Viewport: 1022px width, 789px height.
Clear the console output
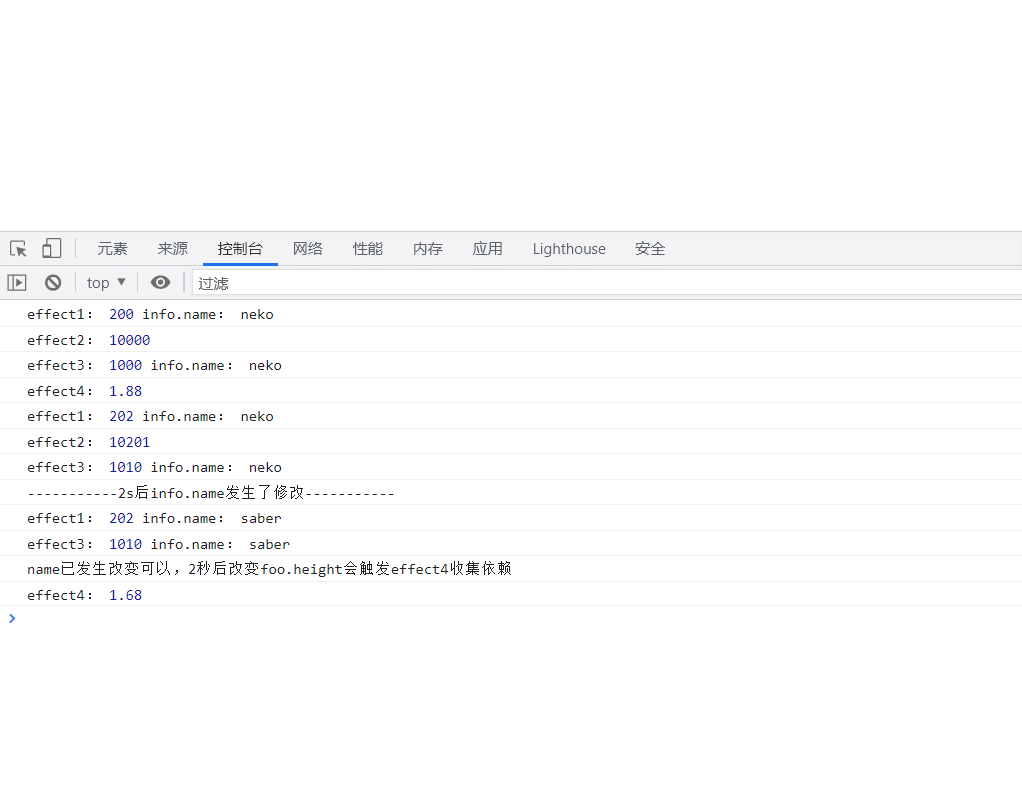[x=53, y=282]
